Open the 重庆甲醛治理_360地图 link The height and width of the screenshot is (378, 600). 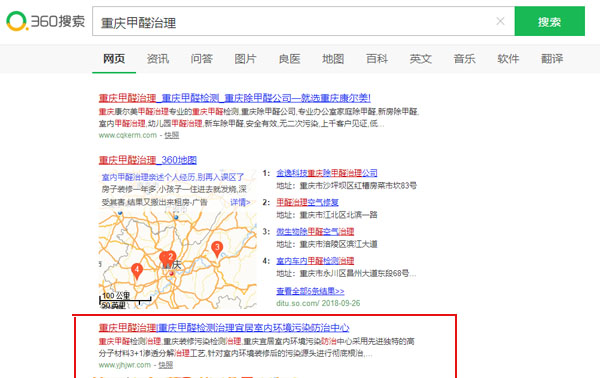coord(148,160)
